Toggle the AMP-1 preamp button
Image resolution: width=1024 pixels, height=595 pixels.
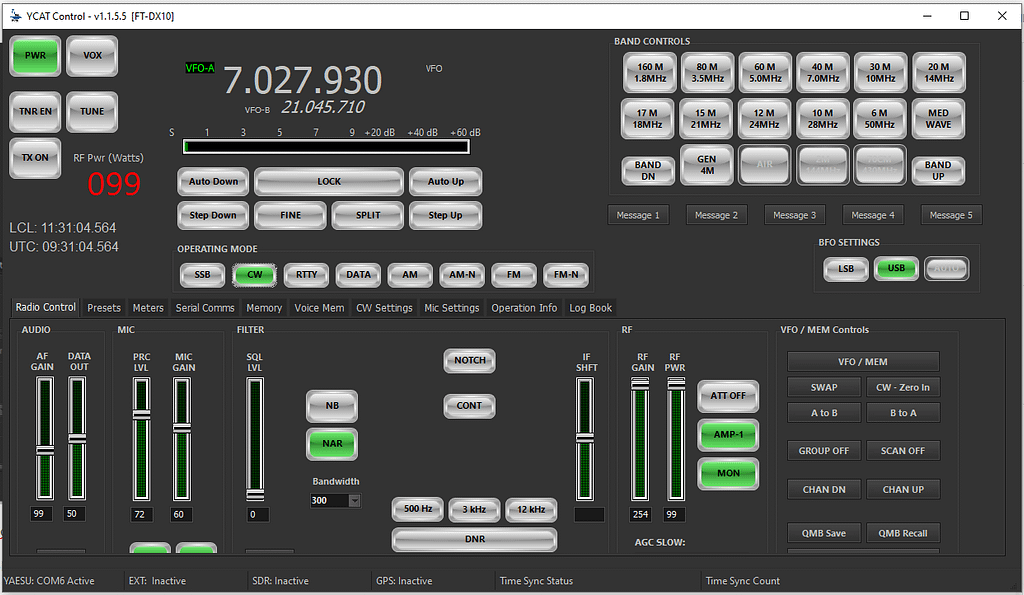pyautogui.click(x=728, y=435)
